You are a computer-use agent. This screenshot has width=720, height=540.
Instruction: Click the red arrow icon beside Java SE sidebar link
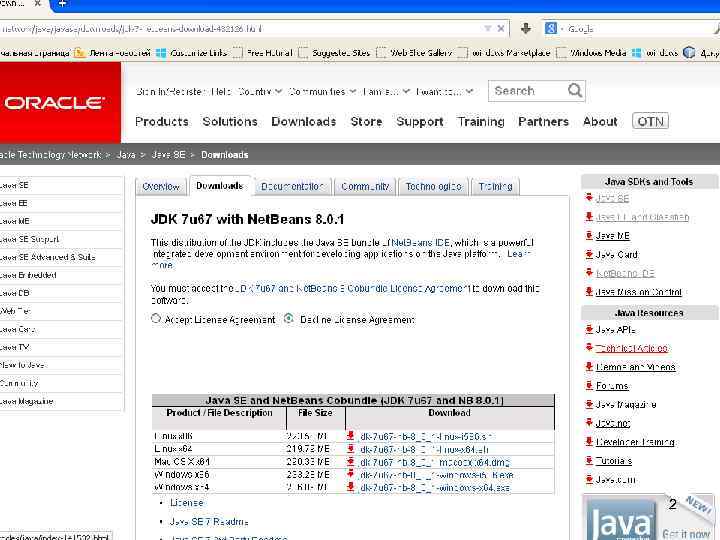tap(589, 198)
